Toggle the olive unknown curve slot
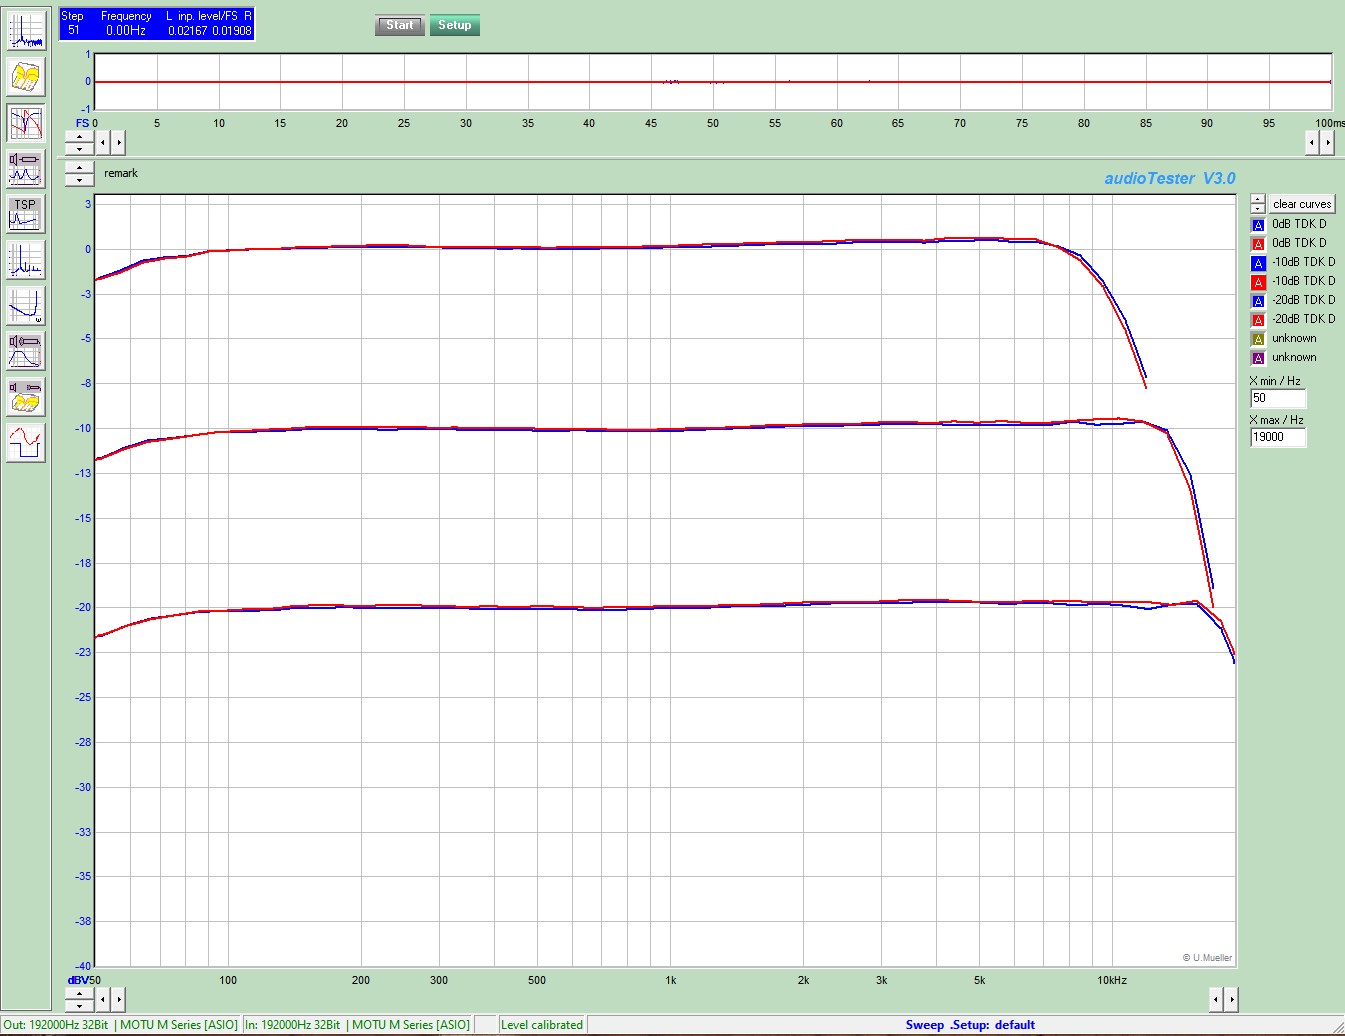 point(1259,339)
